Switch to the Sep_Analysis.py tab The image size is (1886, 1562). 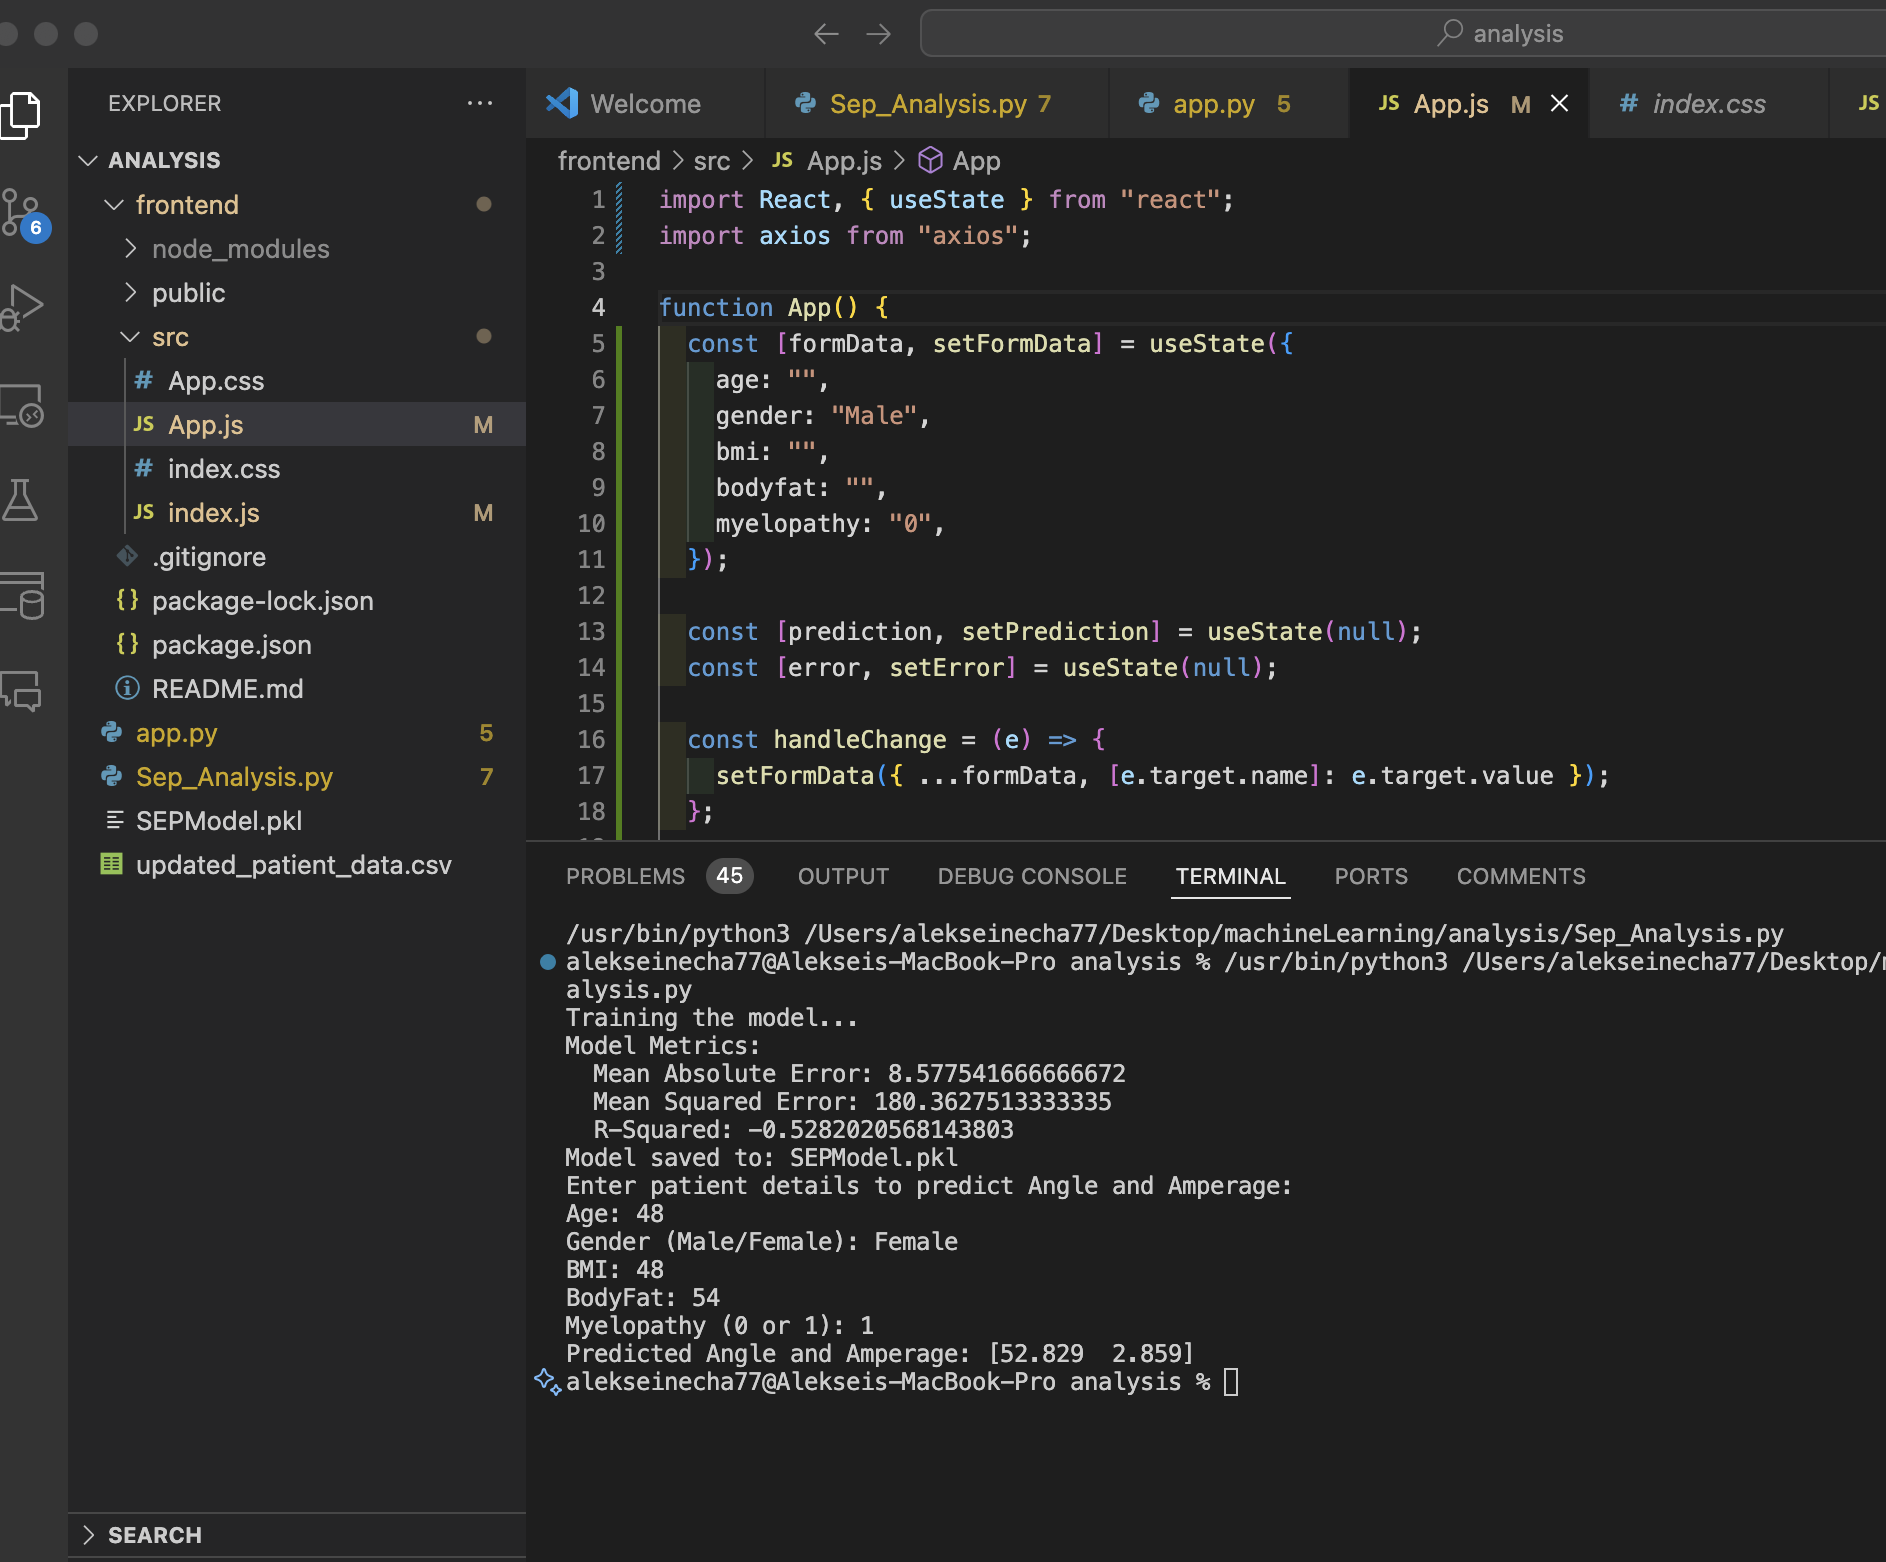pyautogui.click(x=928, y=104)
